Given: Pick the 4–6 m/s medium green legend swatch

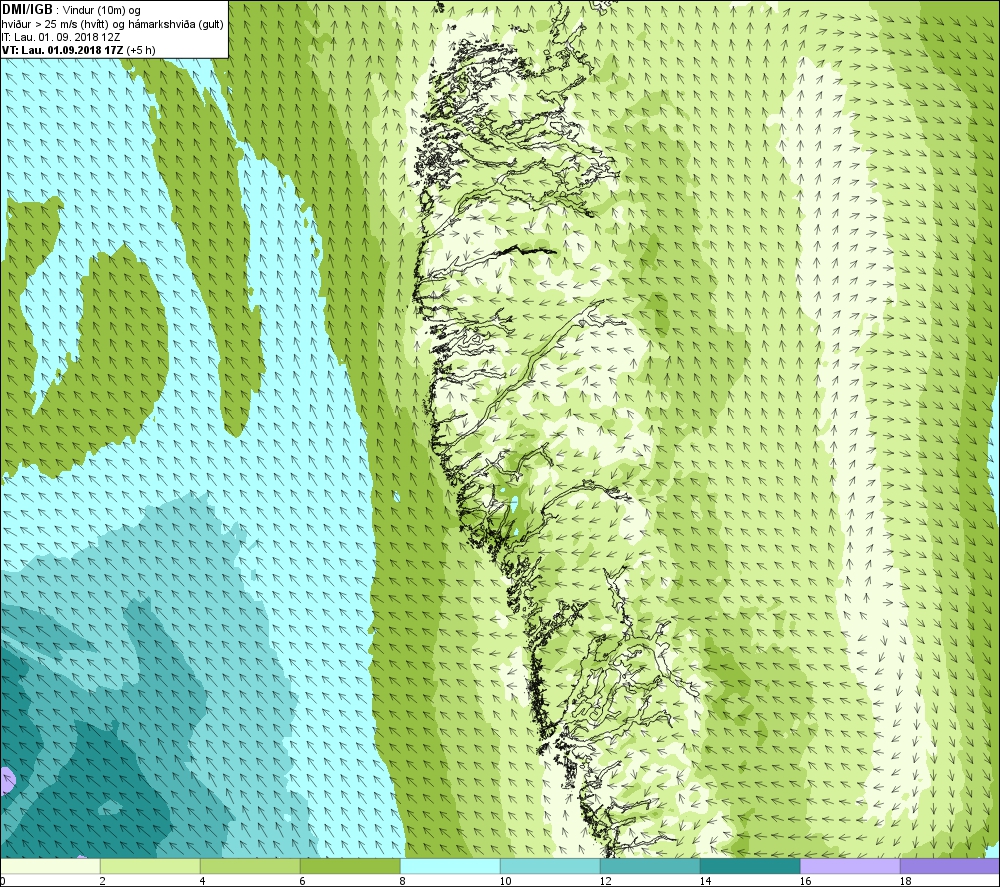Looking at the screenshot, I should click(251, 866).
